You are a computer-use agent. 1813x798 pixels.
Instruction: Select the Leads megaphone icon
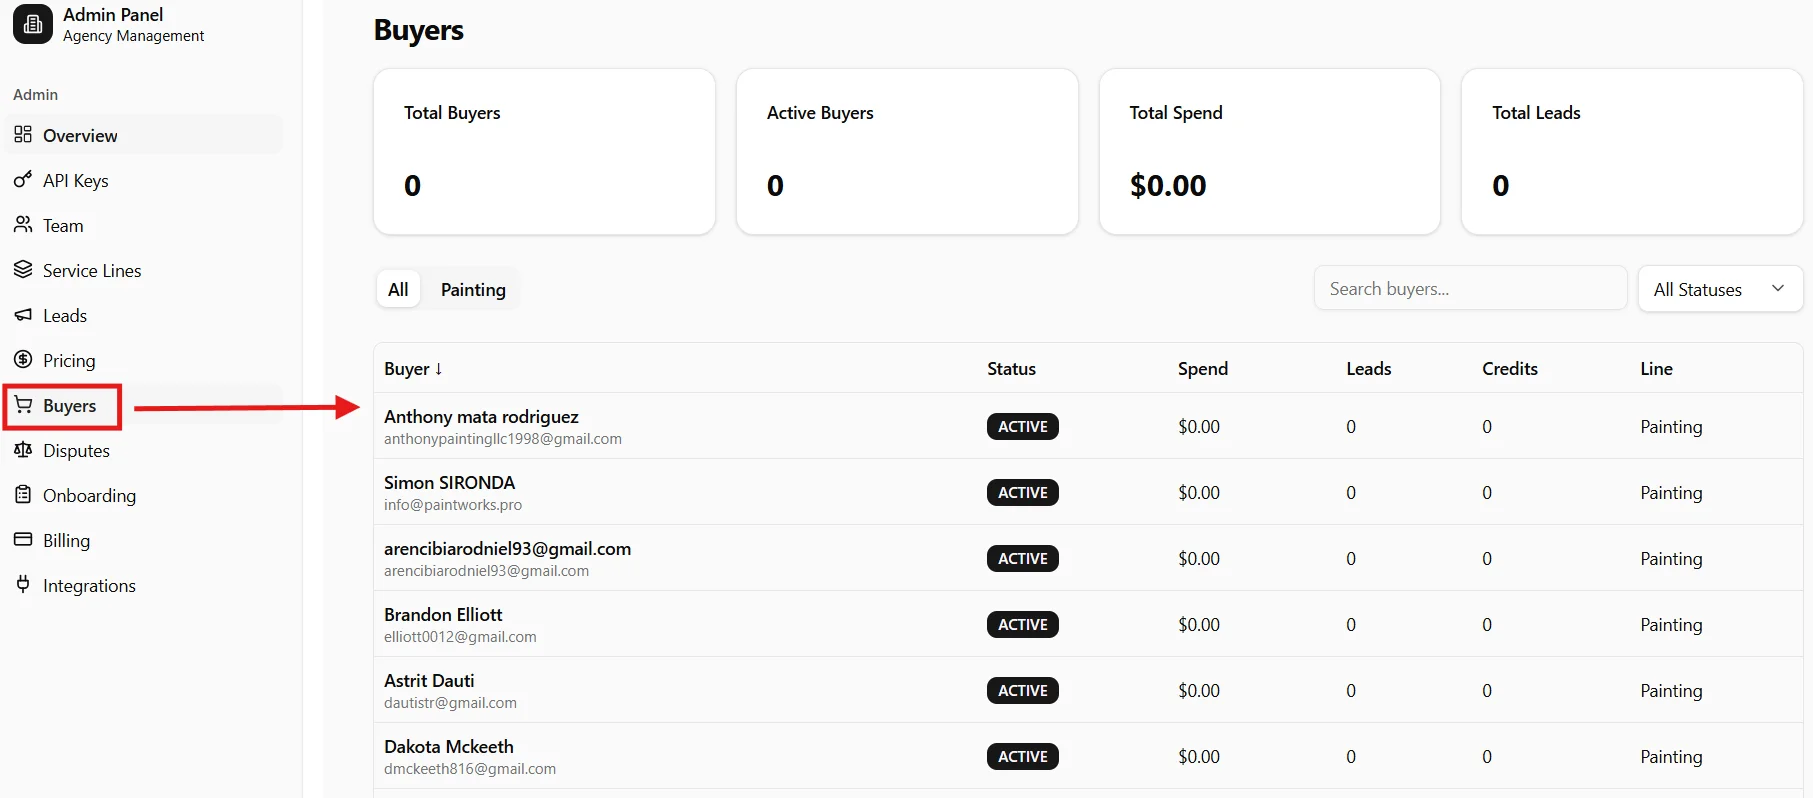point(23,315)
